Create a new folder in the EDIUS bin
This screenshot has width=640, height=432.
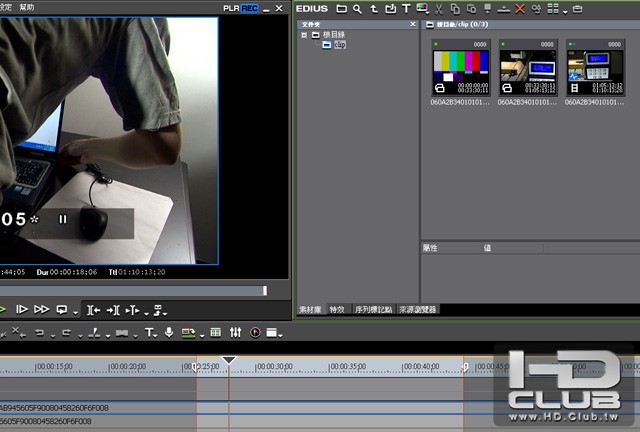342,9
